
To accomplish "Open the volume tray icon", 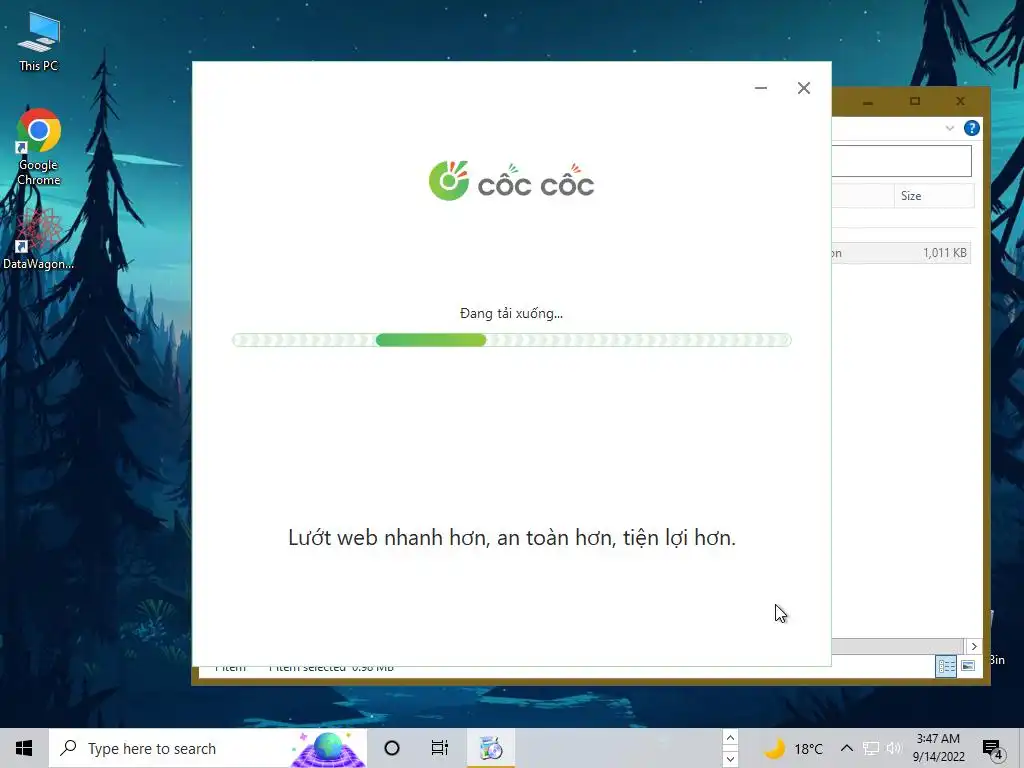I will point(893,748).
